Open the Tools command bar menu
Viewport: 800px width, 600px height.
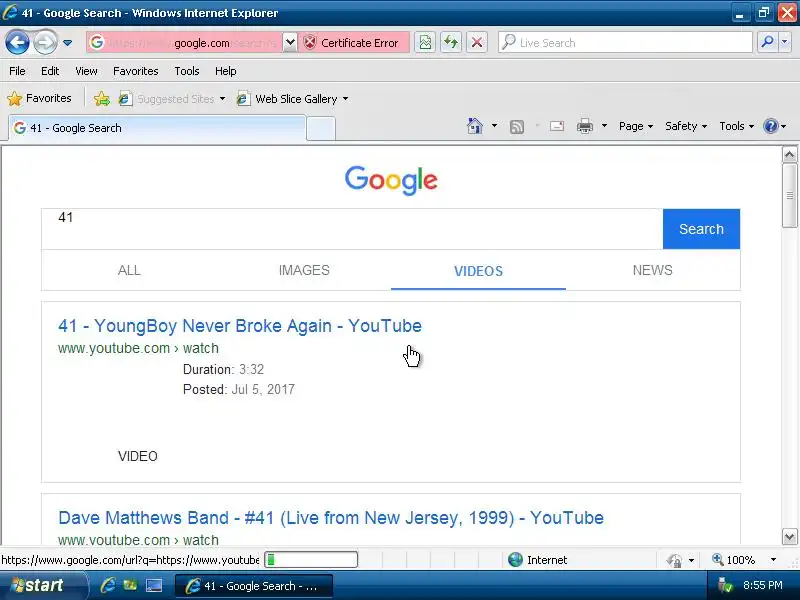(x=736, y=126)
